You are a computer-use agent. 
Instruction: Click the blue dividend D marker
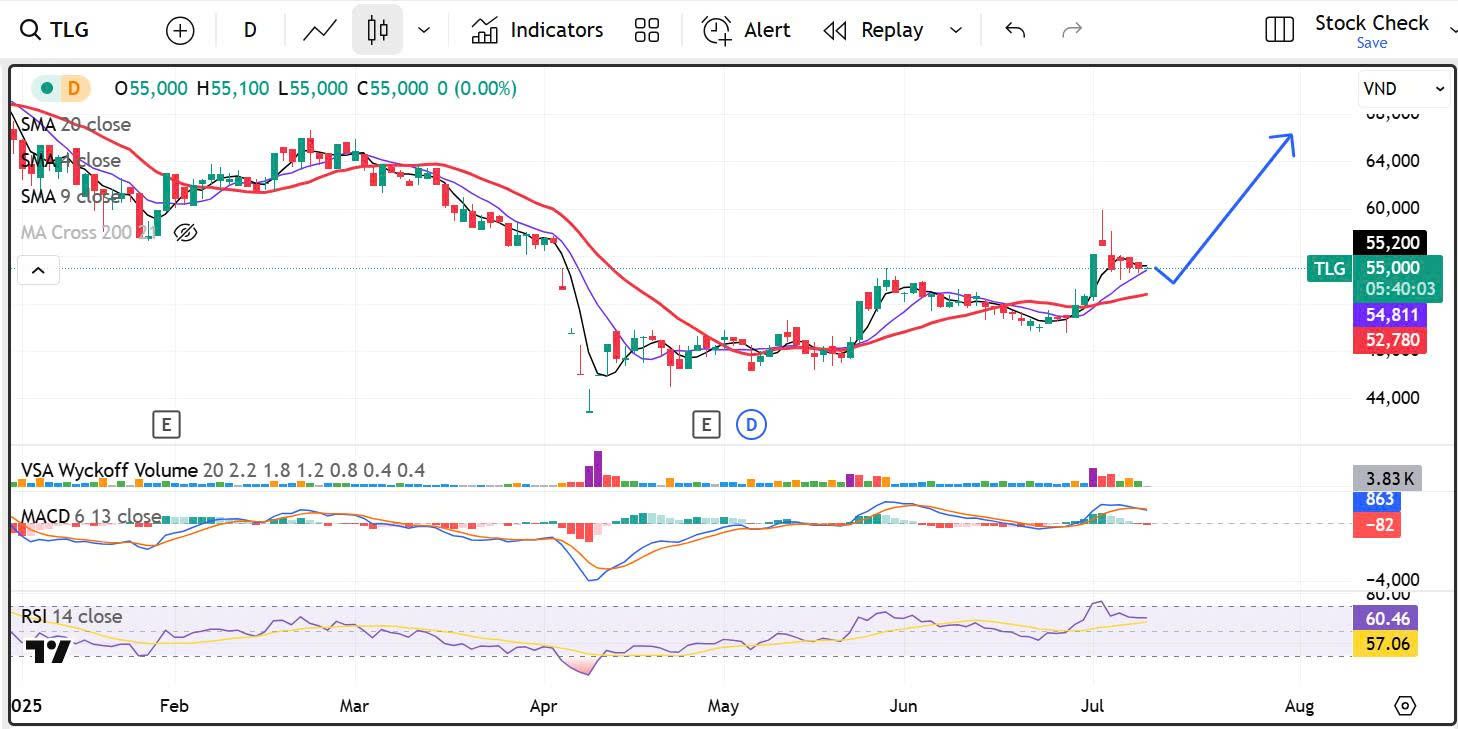tap(751, 425)
